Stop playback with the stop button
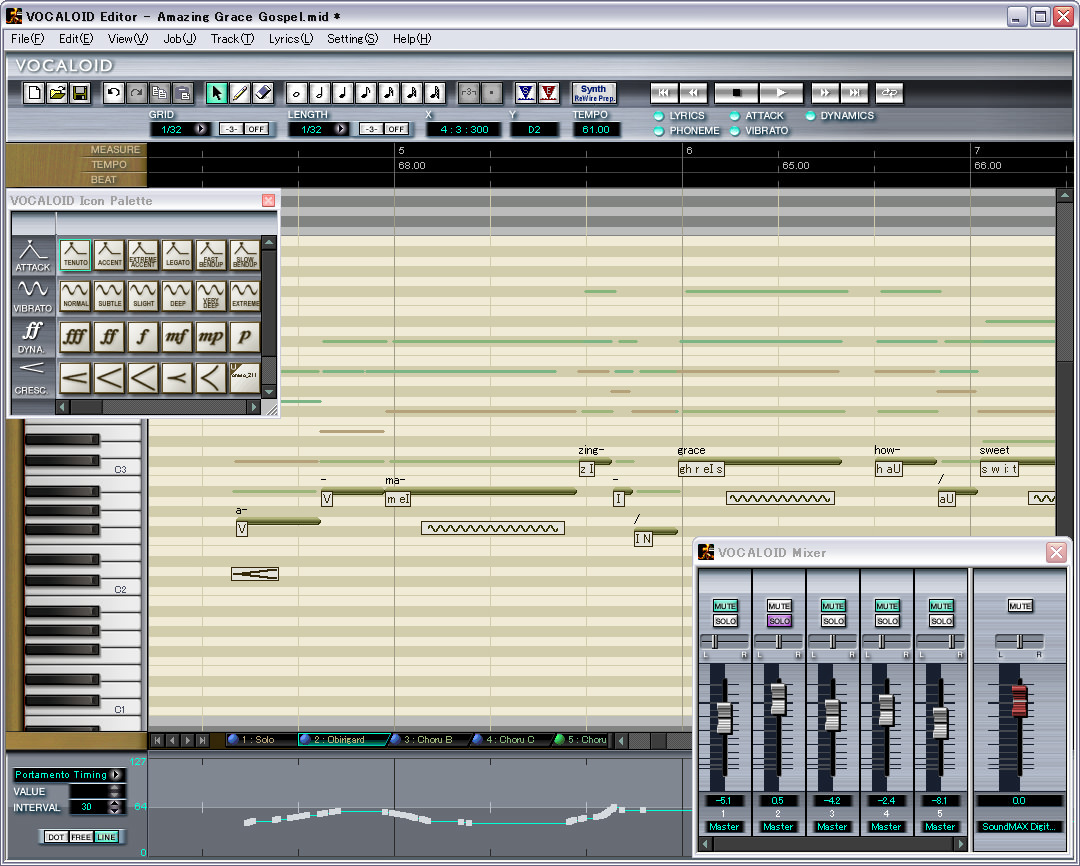The image size is (1080, 866). (x=736, y=93)
